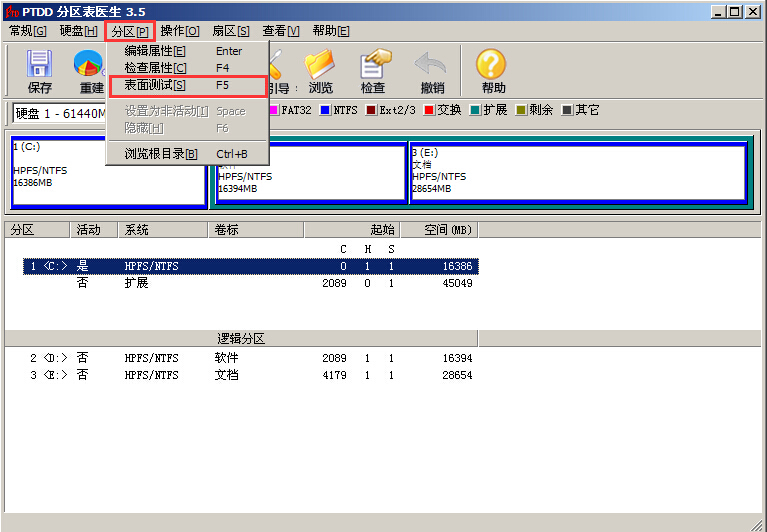The height and width of the screenshot is (532, 767).
Task: Open the disk selector dropdown 硬盘 1
Action: click(60, 113)
